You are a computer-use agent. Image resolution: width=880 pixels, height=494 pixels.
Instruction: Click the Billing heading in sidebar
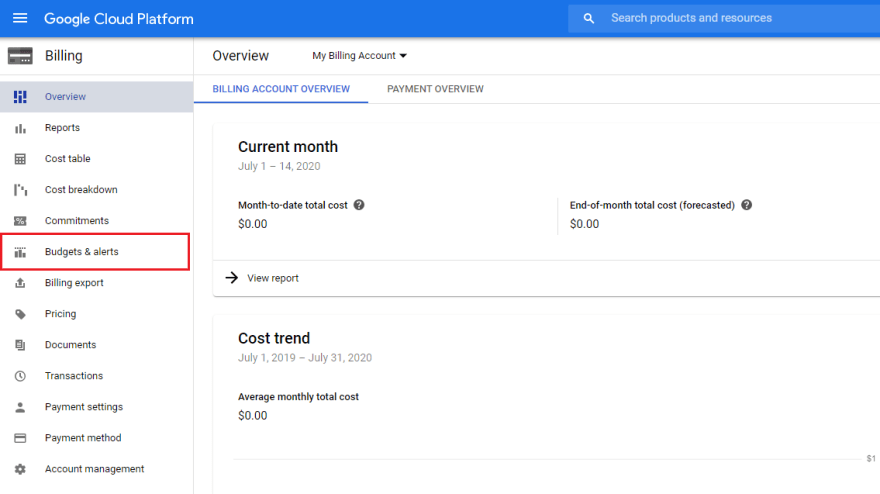point(63,56)
